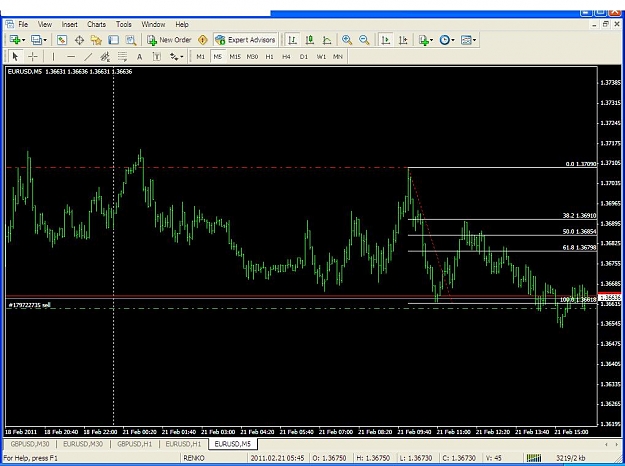625x466 pixels.
Task: Select the Text 'A' drawing tool
Action: point(140,57)
